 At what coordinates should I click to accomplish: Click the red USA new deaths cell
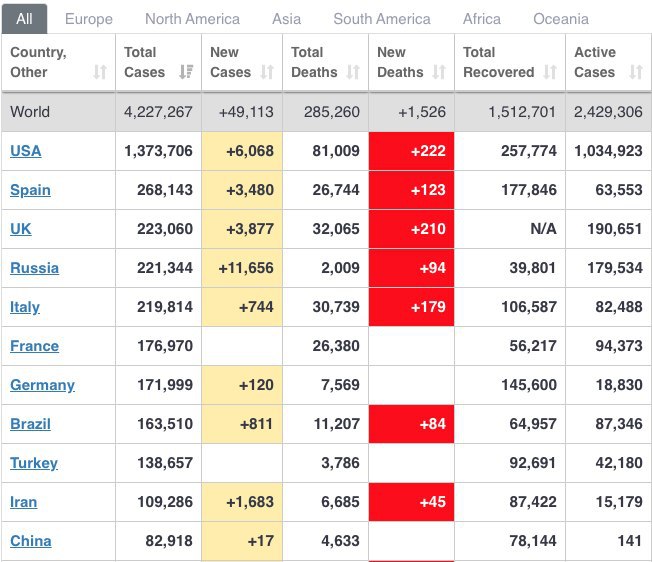[x=411, y=151]
